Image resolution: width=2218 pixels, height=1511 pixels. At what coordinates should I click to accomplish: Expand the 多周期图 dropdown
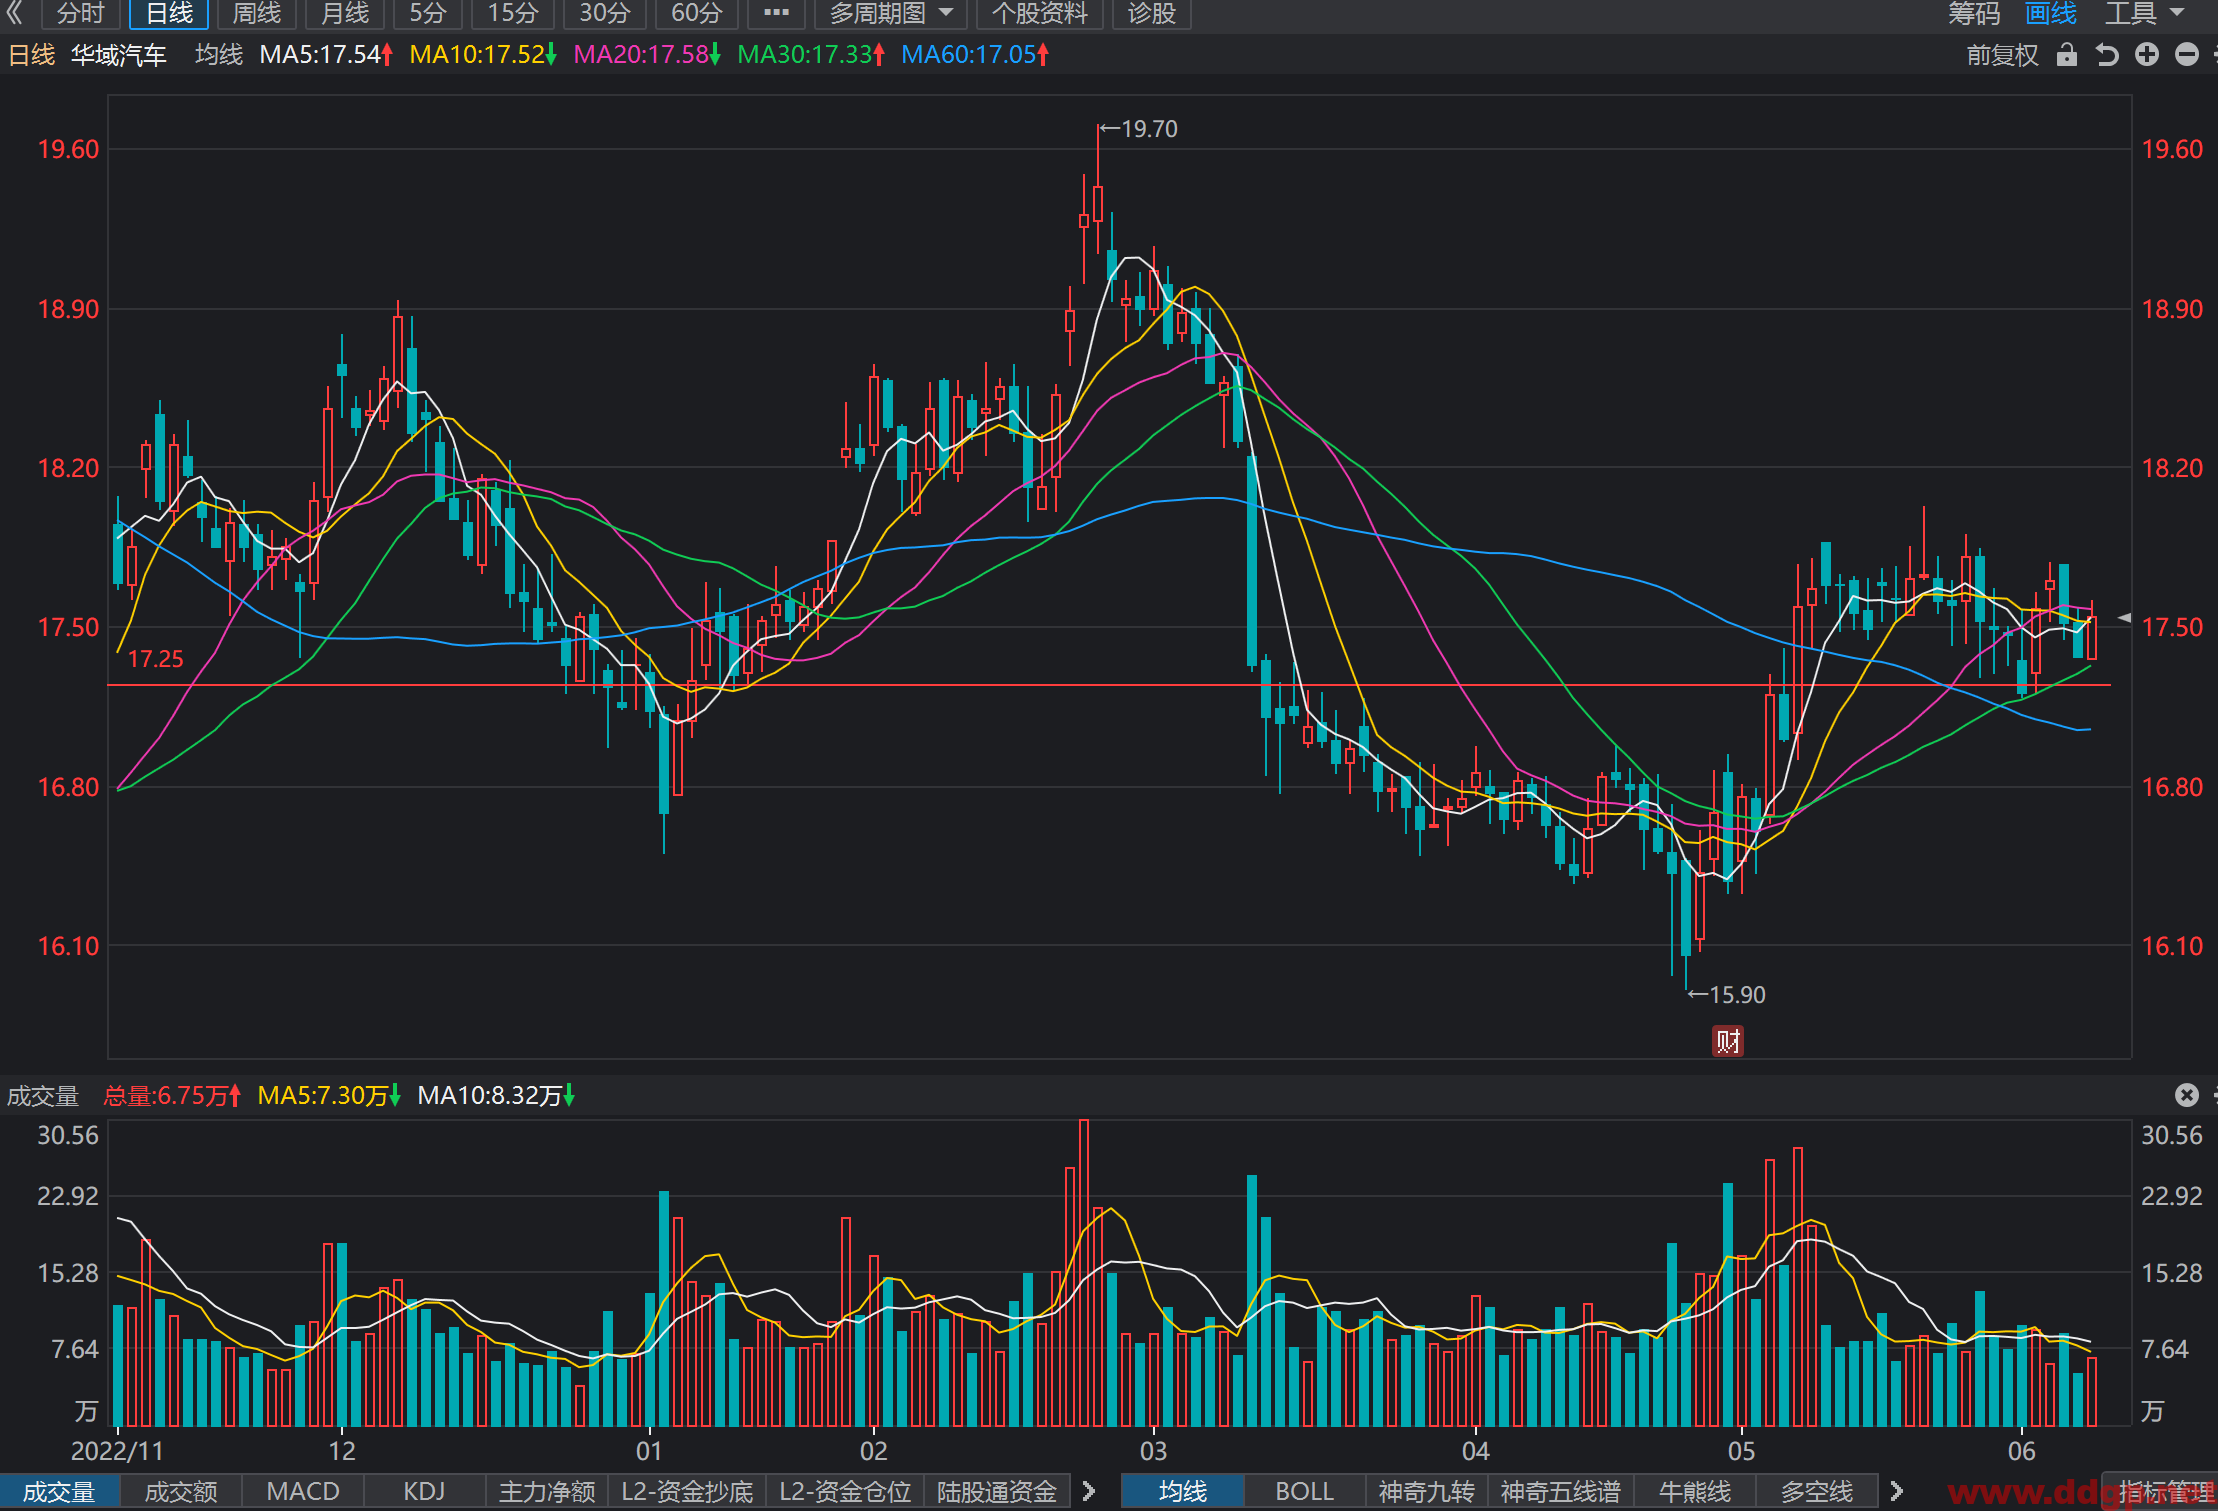[890, 14]
